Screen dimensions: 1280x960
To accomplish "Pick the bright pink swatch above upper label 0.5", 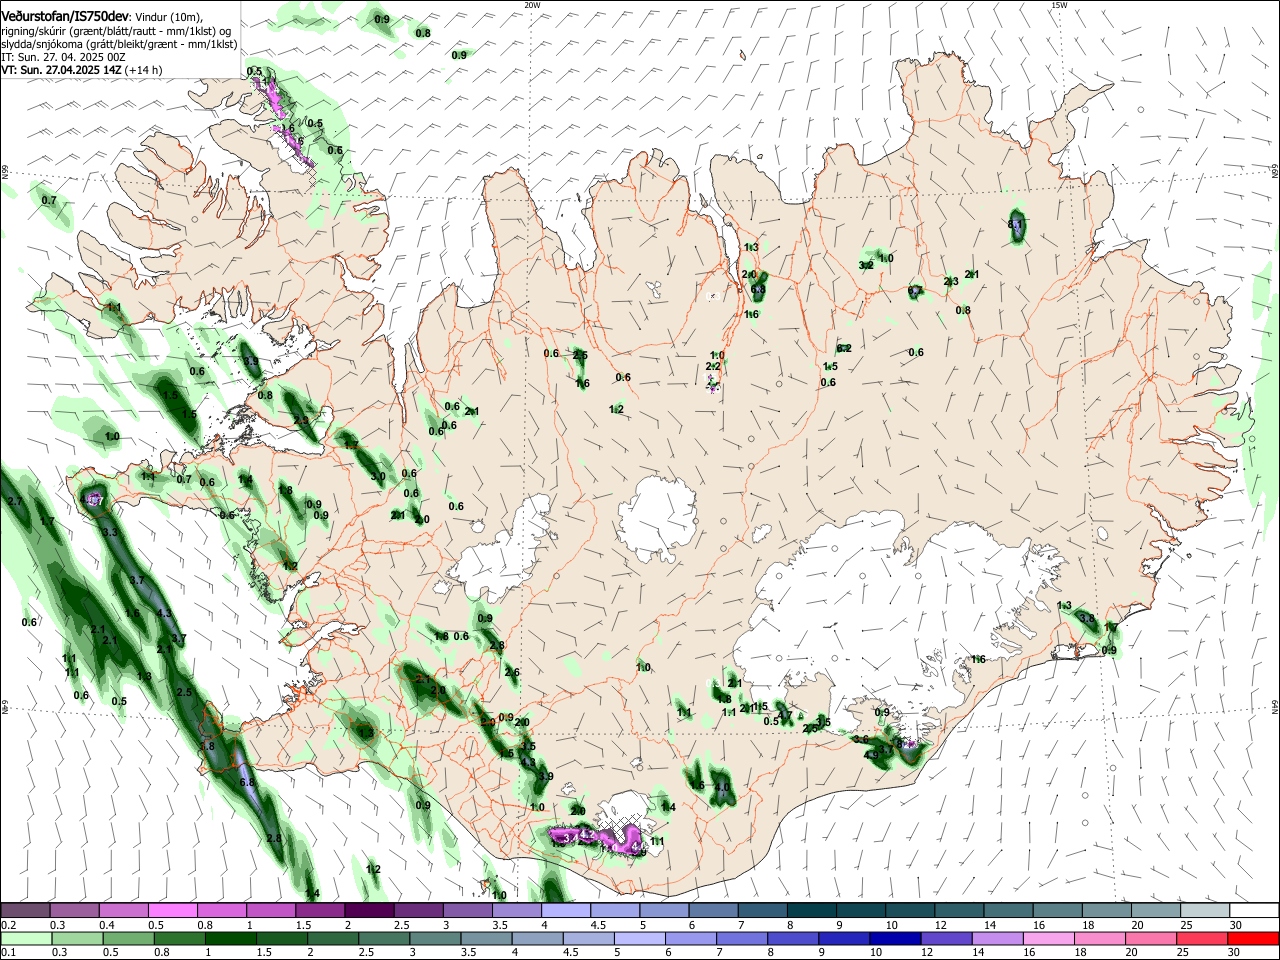I will tap(173, 911).
